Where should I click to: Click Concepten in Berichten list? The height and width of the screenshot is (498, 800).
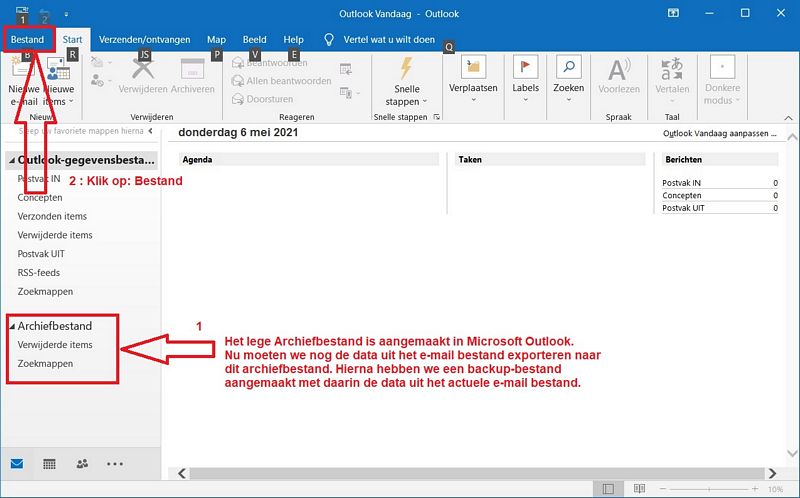tap(682, 195)
